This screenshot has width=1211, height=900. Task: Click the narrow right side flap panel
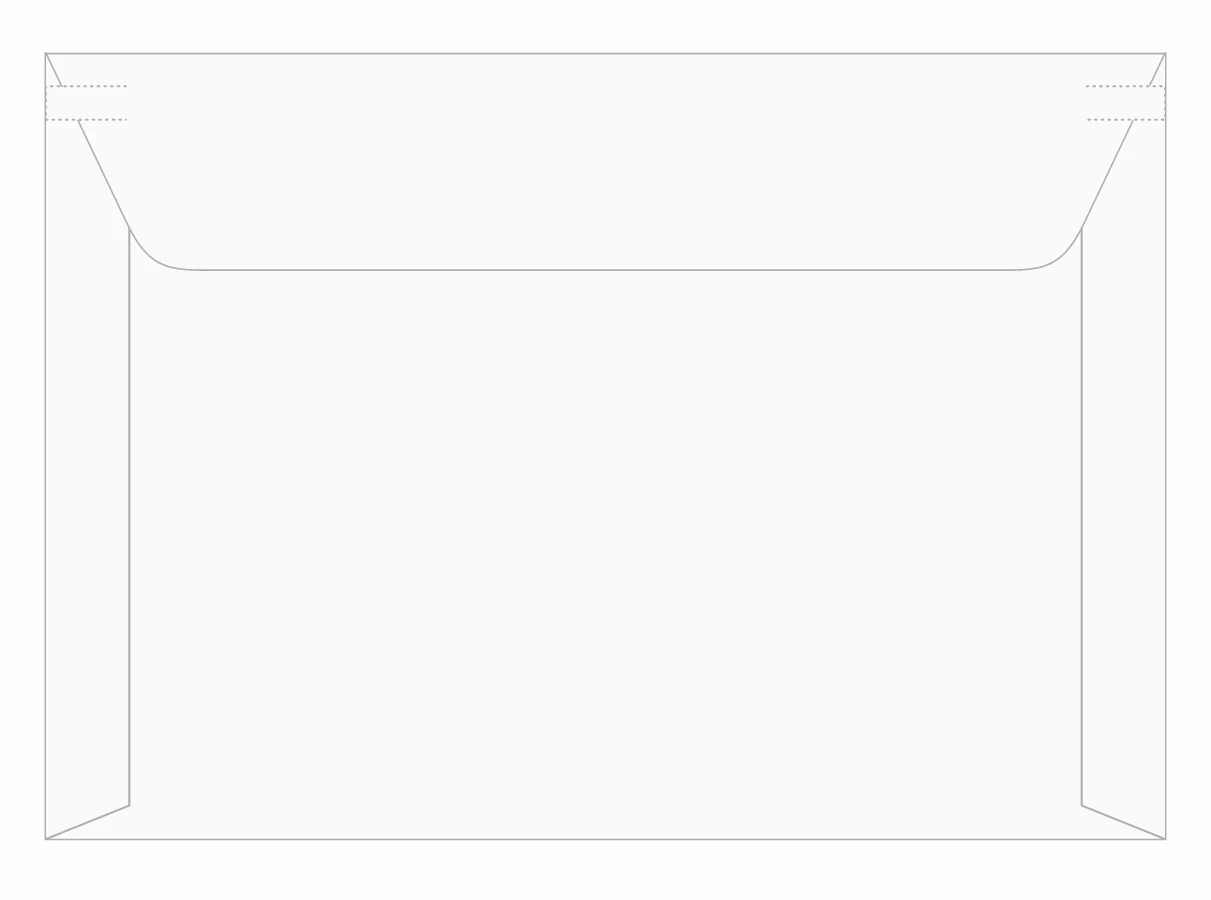(1123, 500)
